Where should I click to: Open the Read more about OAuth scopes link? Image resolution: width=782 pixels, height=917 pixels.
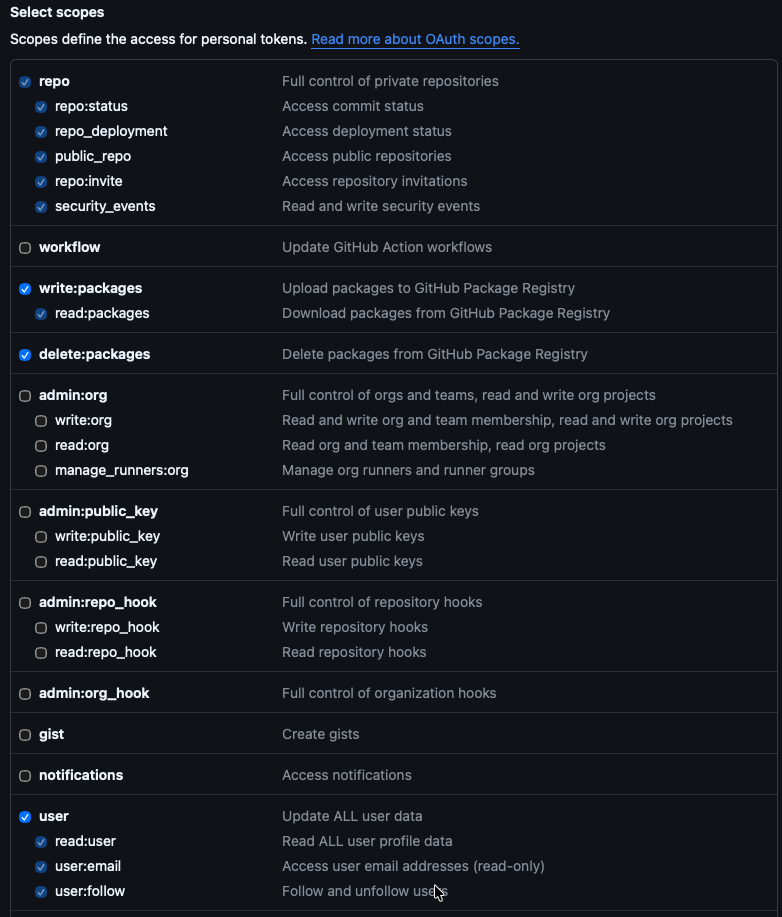click(x=415, y=40)
